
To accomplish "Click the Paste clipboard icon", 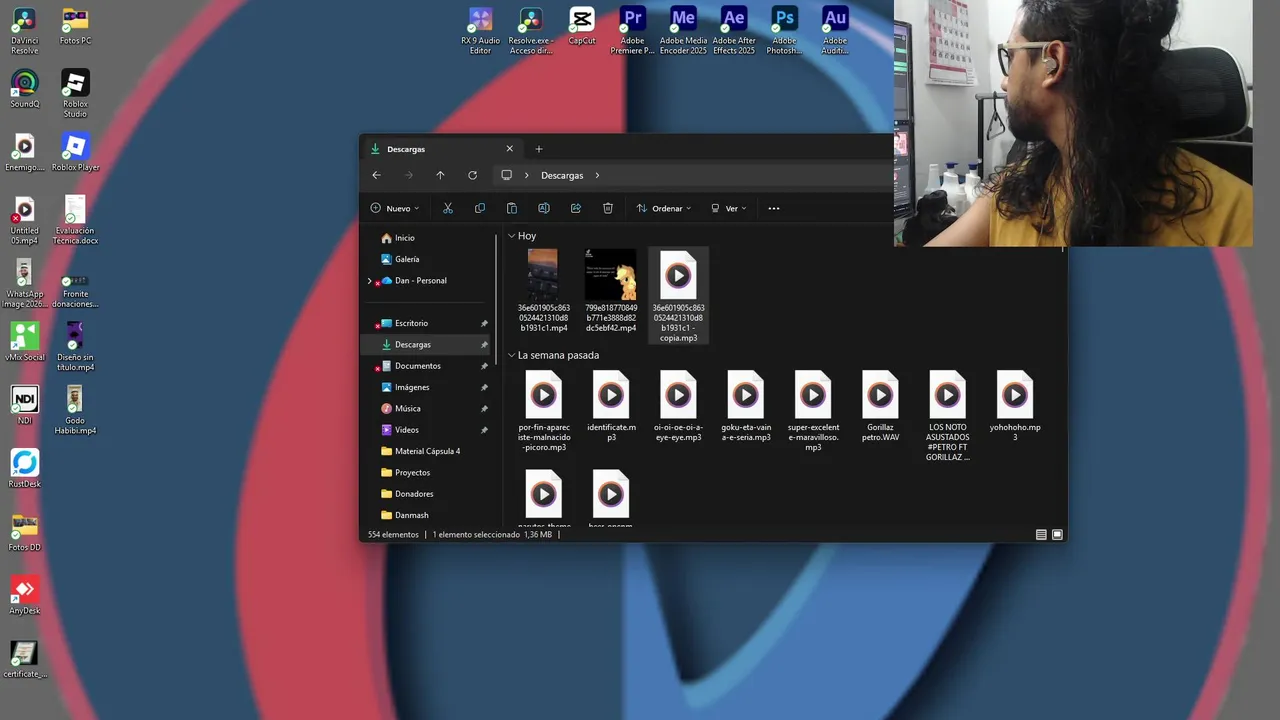I will tap(512, 208).
